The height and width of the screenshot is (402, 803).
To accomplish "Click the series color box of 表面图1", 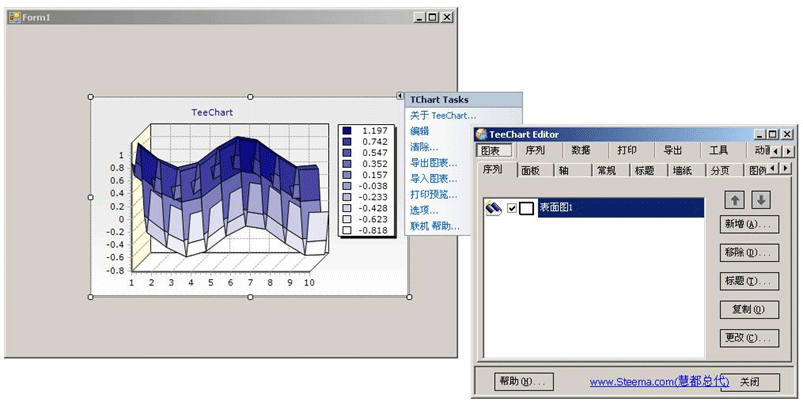I will [x=527, y=208].
